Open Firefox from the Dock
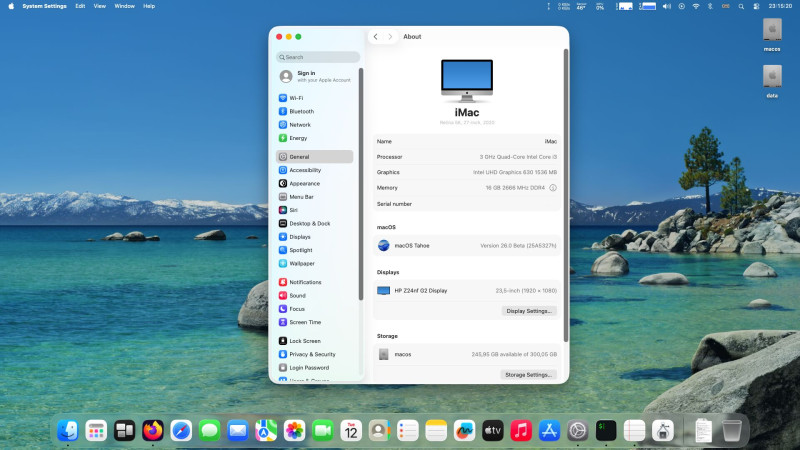 coord(153,431)
